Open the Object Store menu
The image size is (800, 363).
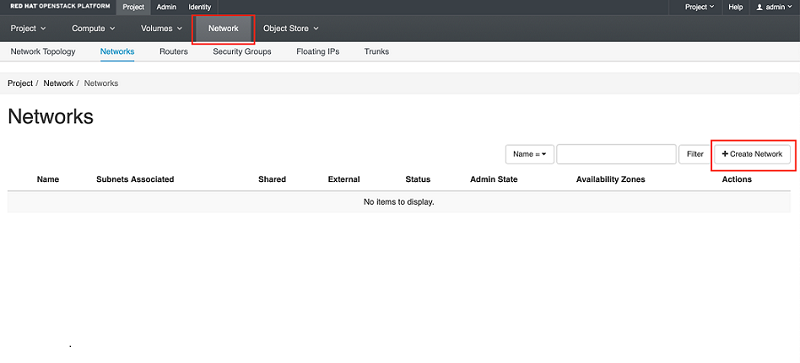point(291,29)
